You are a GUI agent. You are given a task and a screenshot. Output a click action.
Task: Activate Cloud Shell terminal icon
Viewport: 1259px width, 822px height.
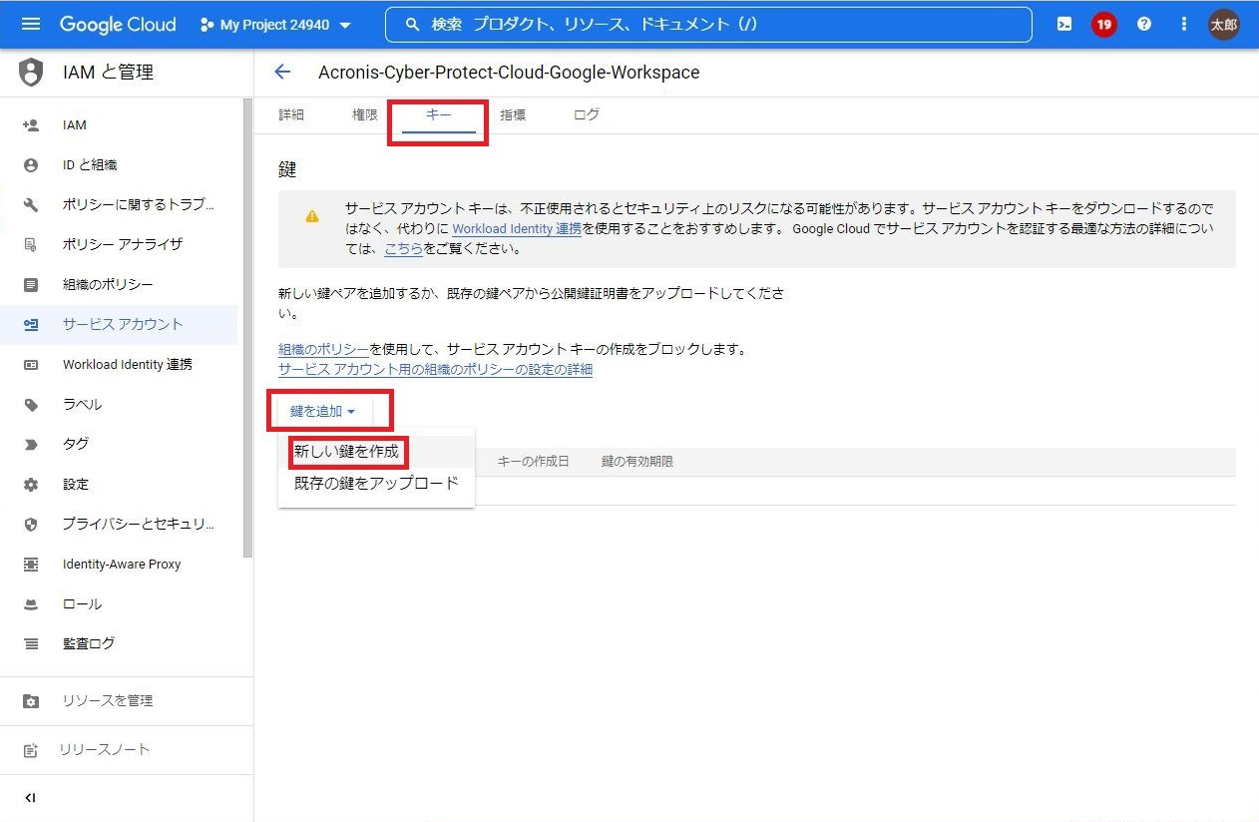click(1064, 24)
